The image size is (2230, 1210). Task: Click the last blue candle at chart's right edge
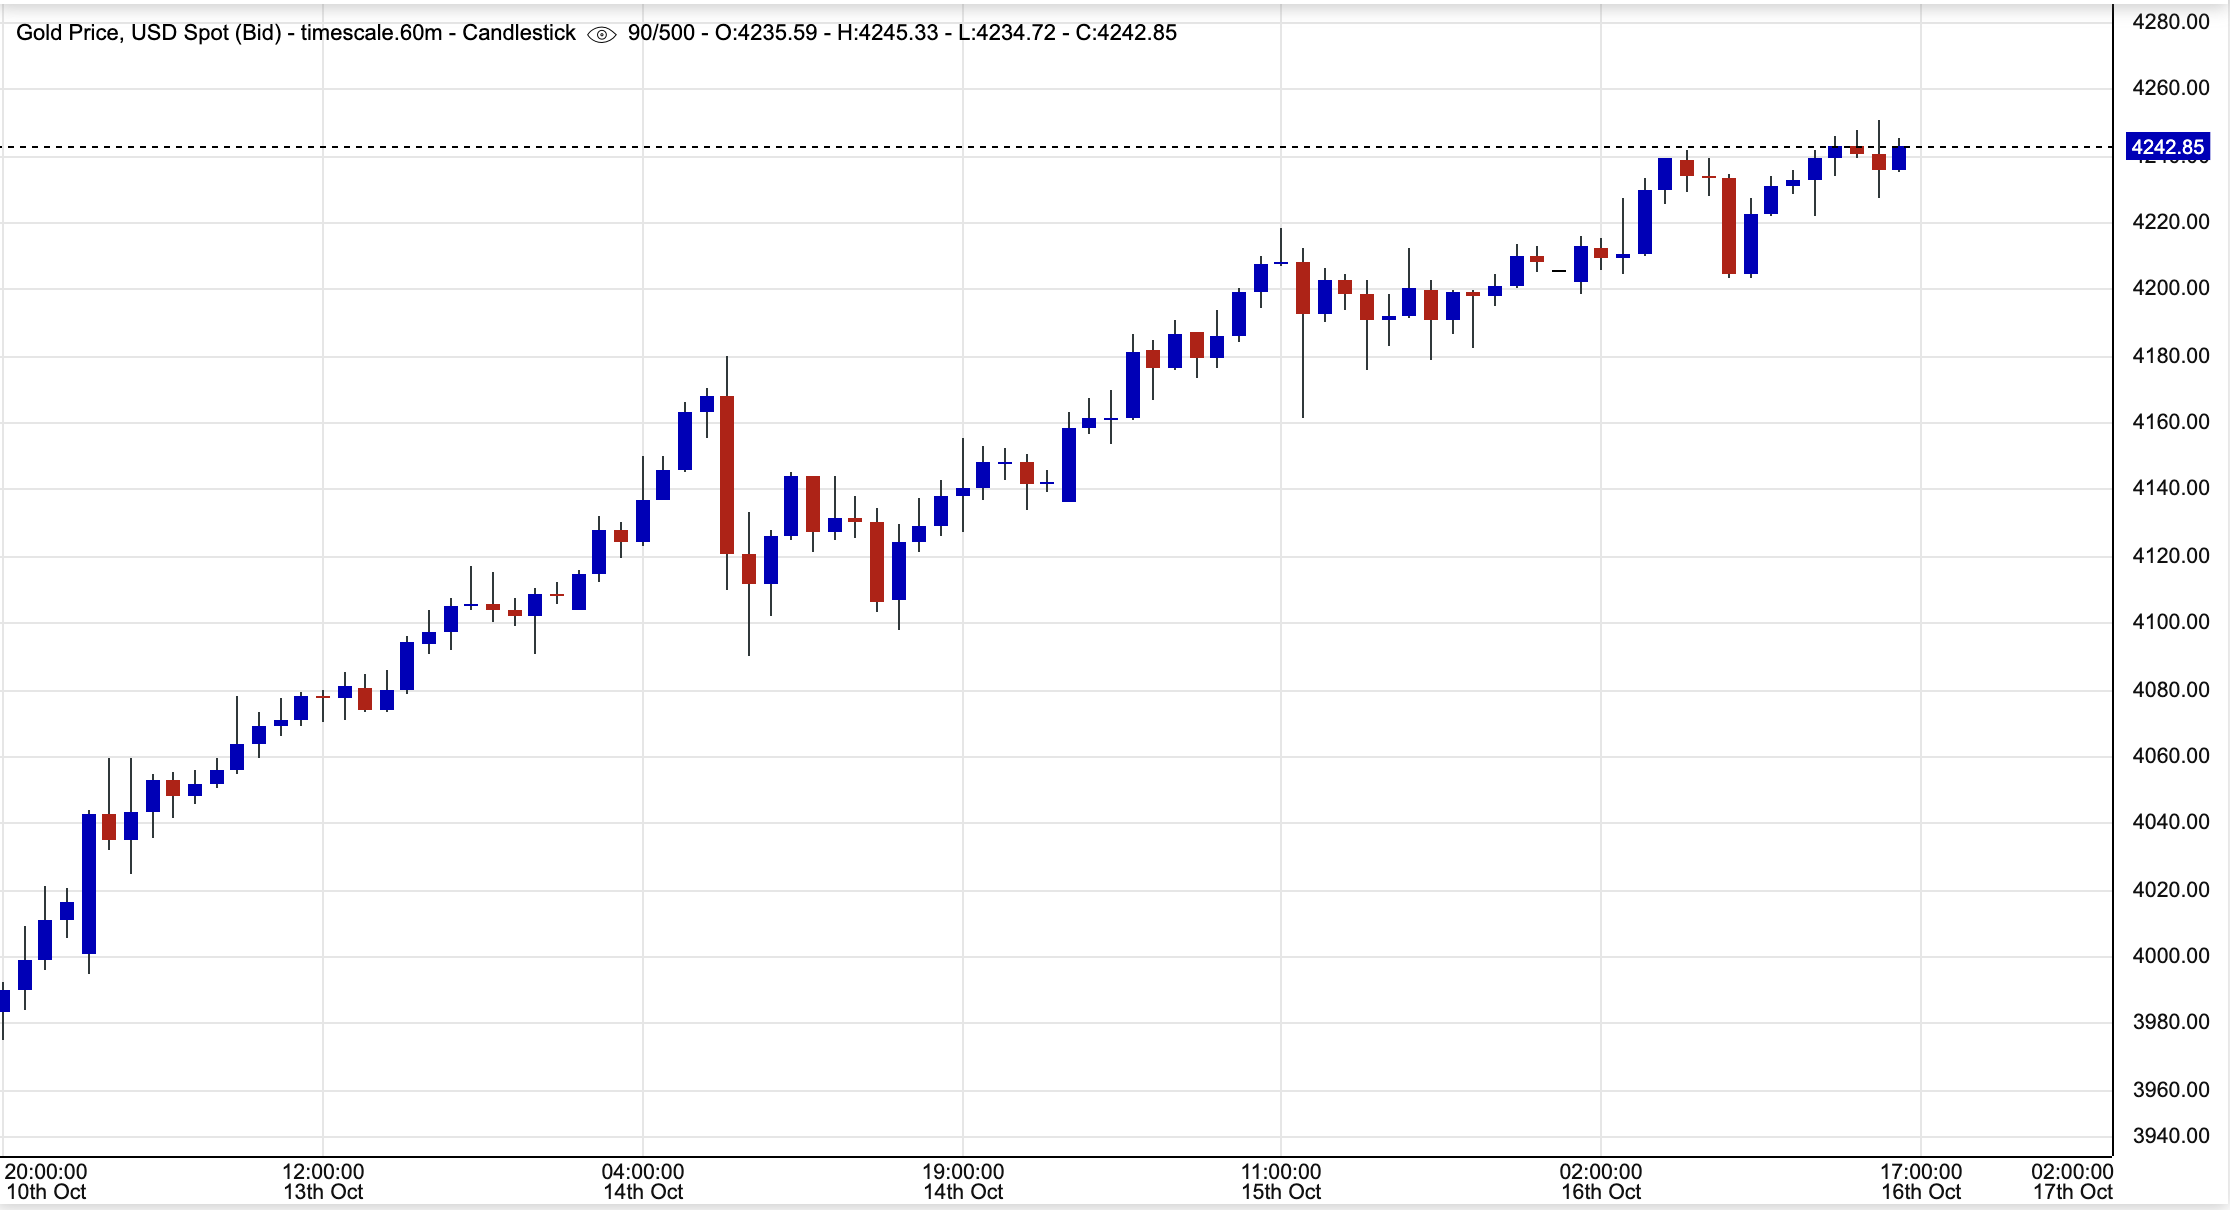[x=1899, y=158]
